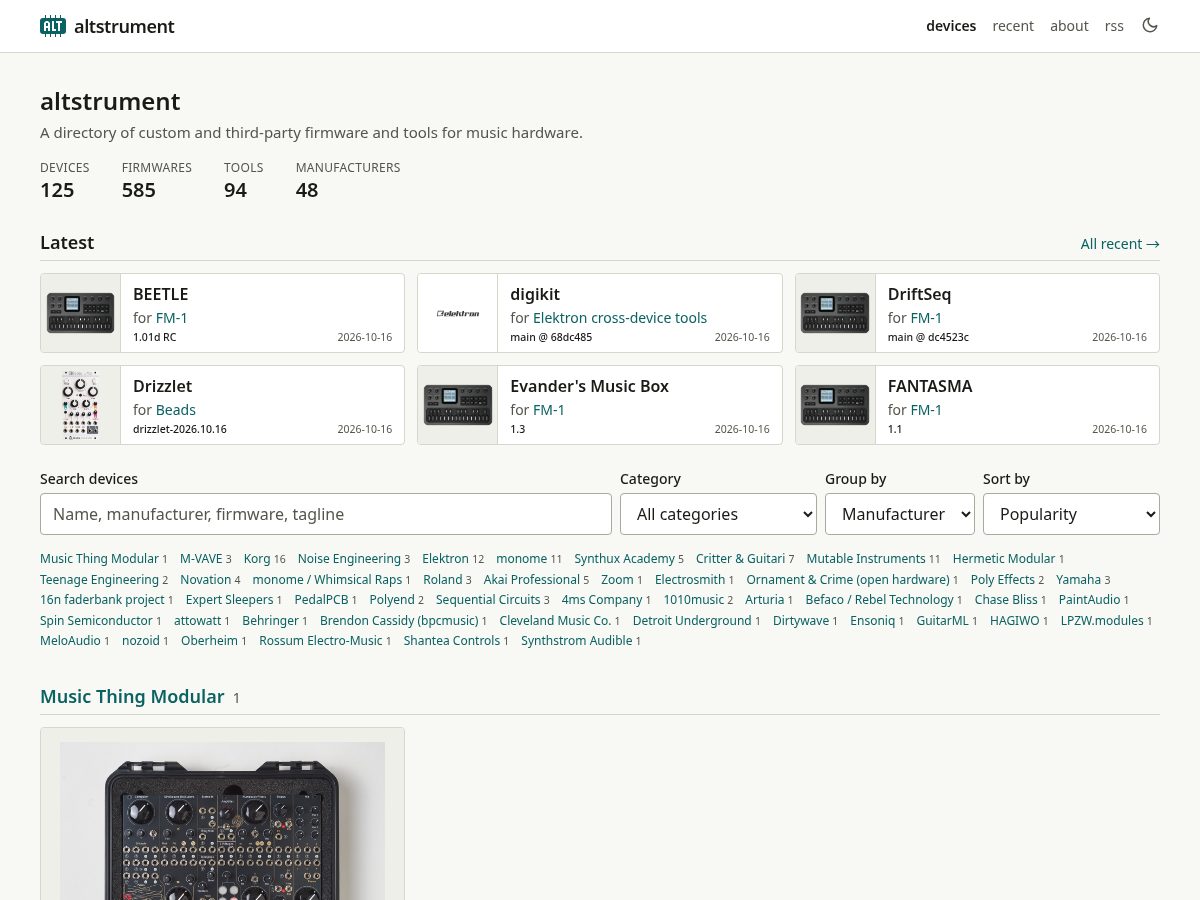Select the firmwares count 585
This screenshot has height=900, width=1200.
(x=139, y=190)
